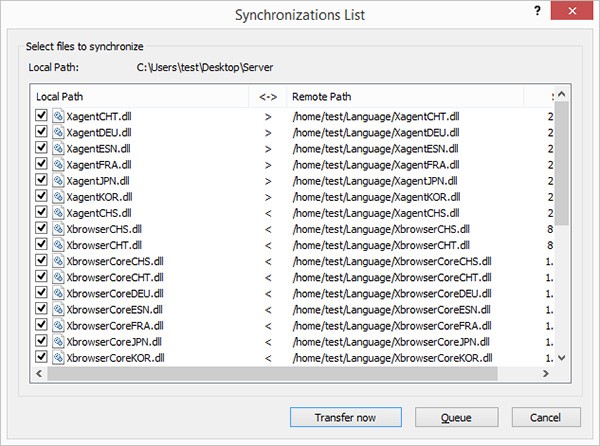Click the XagentCHS.dll file icon

pos(57,212)
